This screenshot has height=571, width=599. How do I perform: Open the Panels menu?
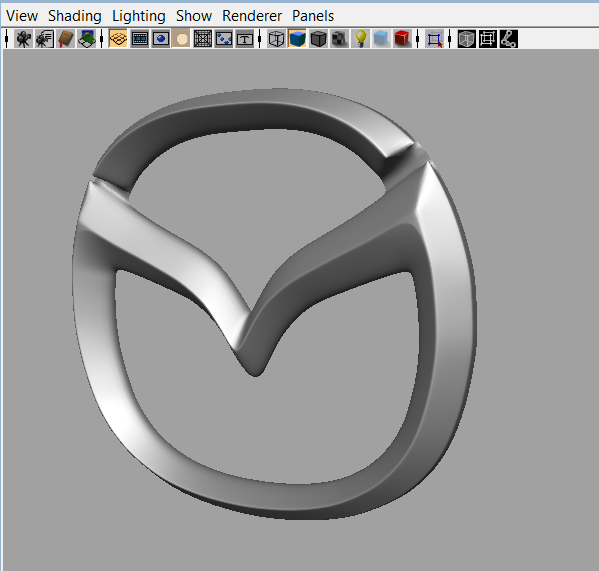pyautogui.click(x=313, y=16)
